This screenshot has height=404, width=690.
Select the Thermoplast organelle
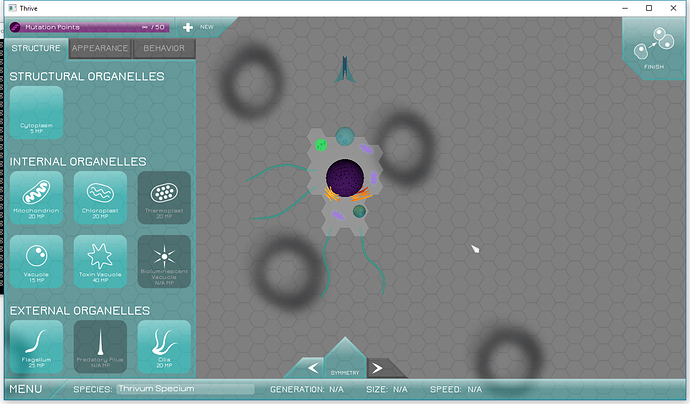(x=164, y=196)
